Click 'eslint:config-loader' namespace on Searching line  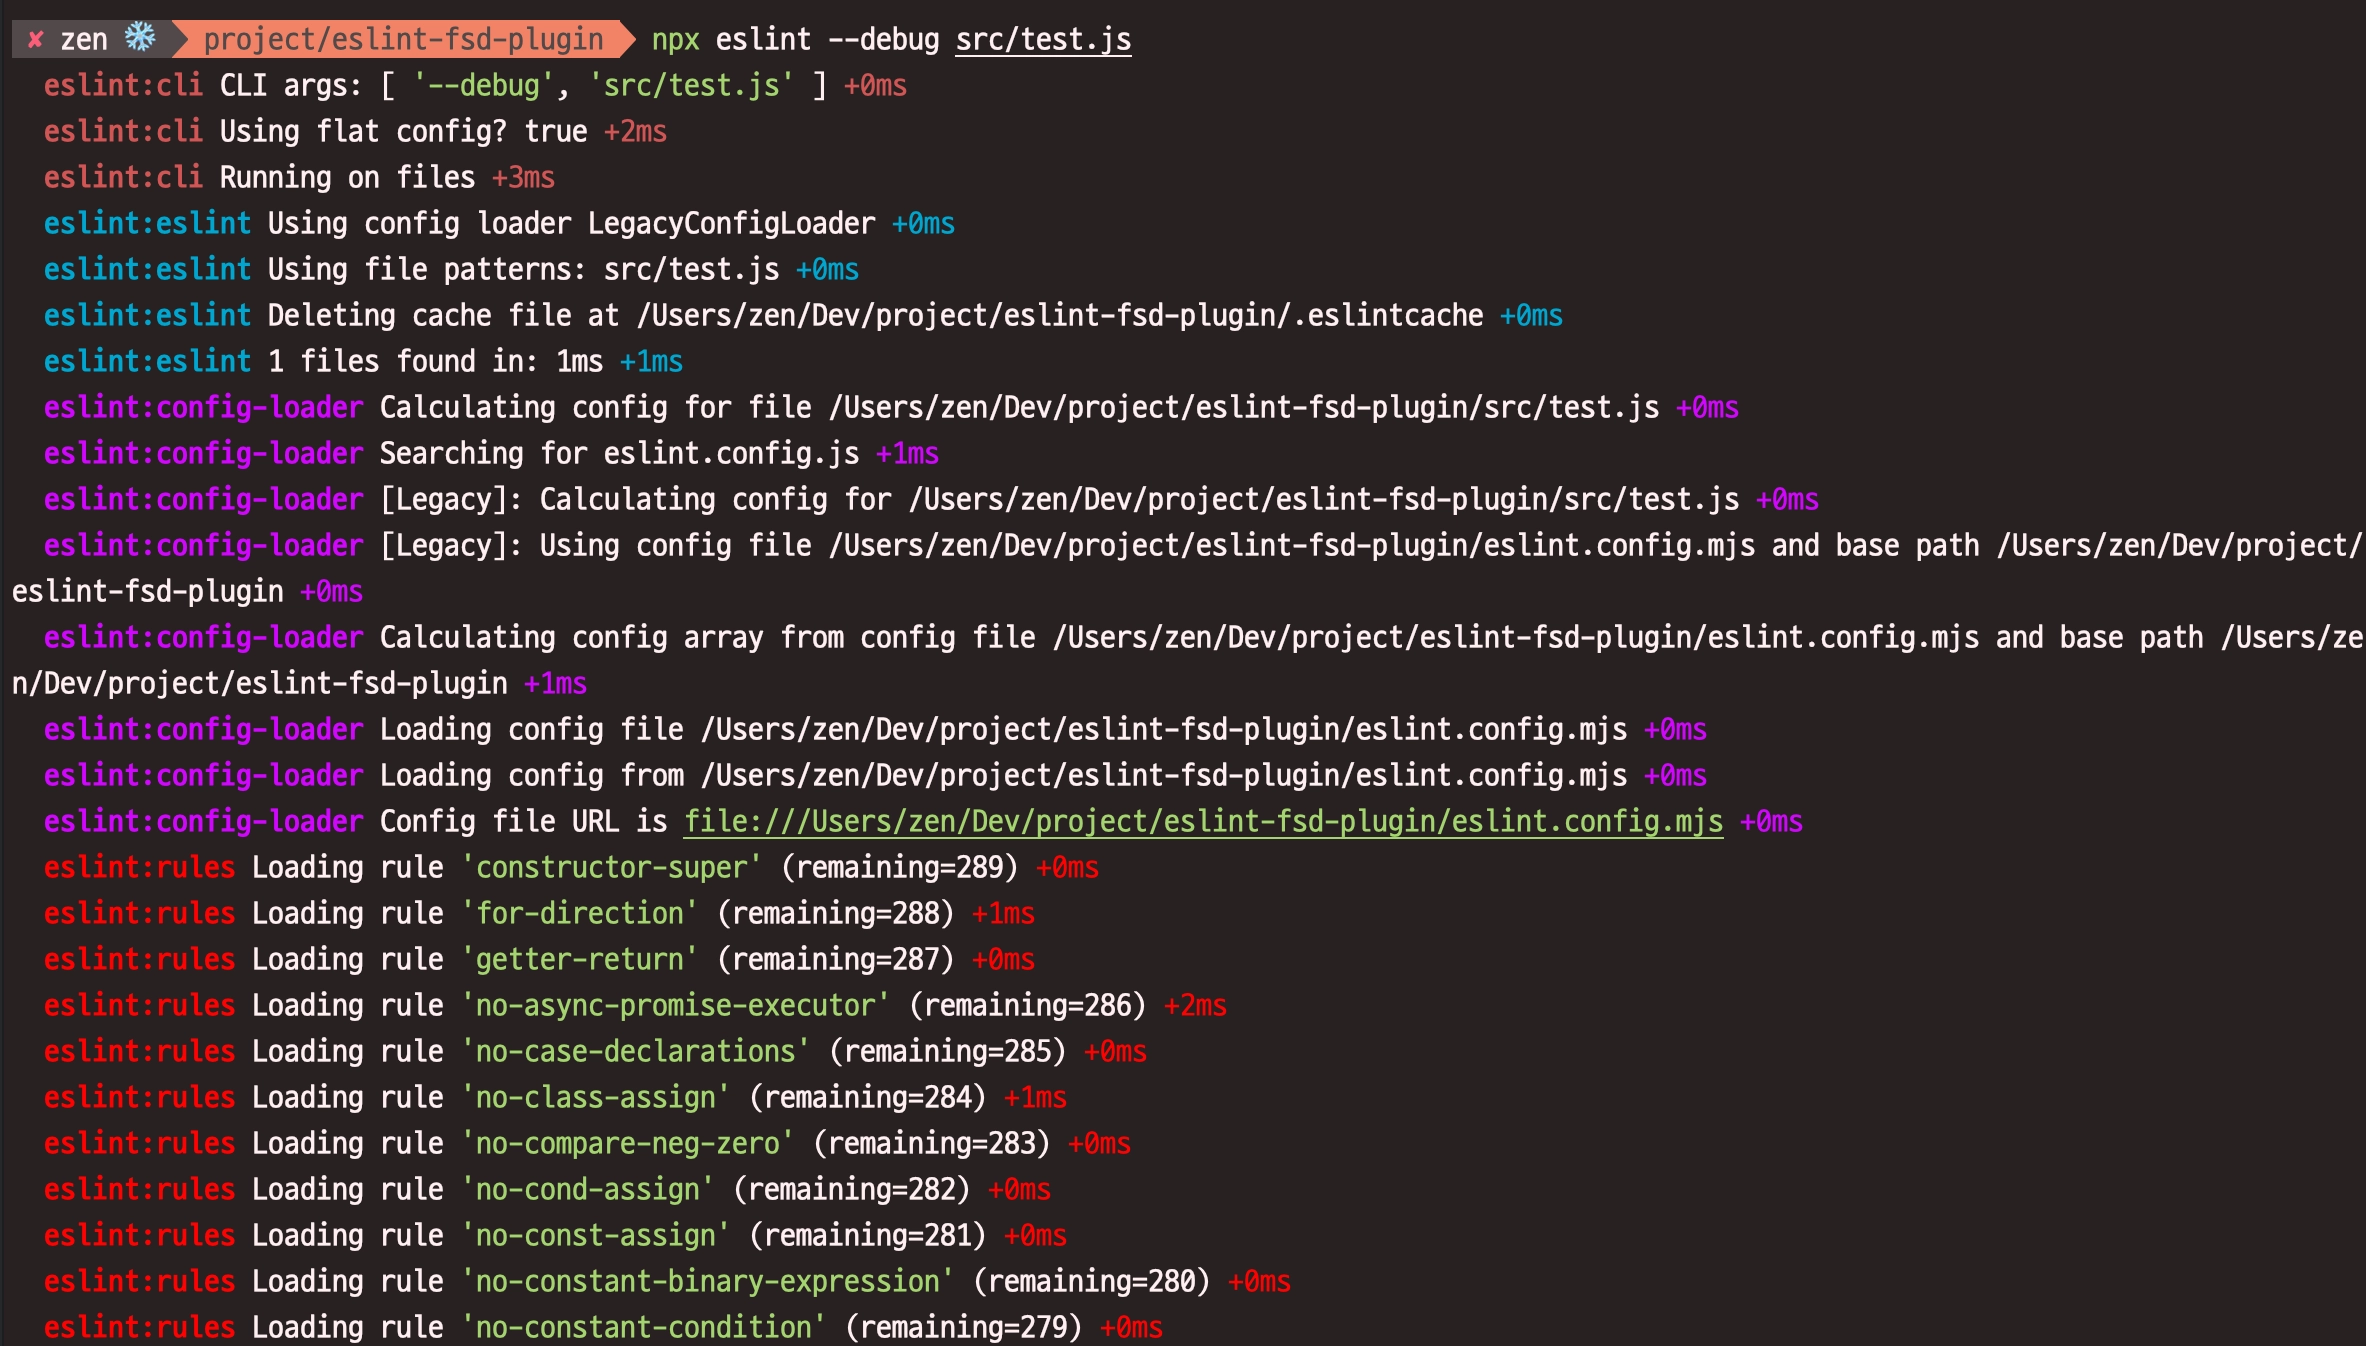pos(203,454)
